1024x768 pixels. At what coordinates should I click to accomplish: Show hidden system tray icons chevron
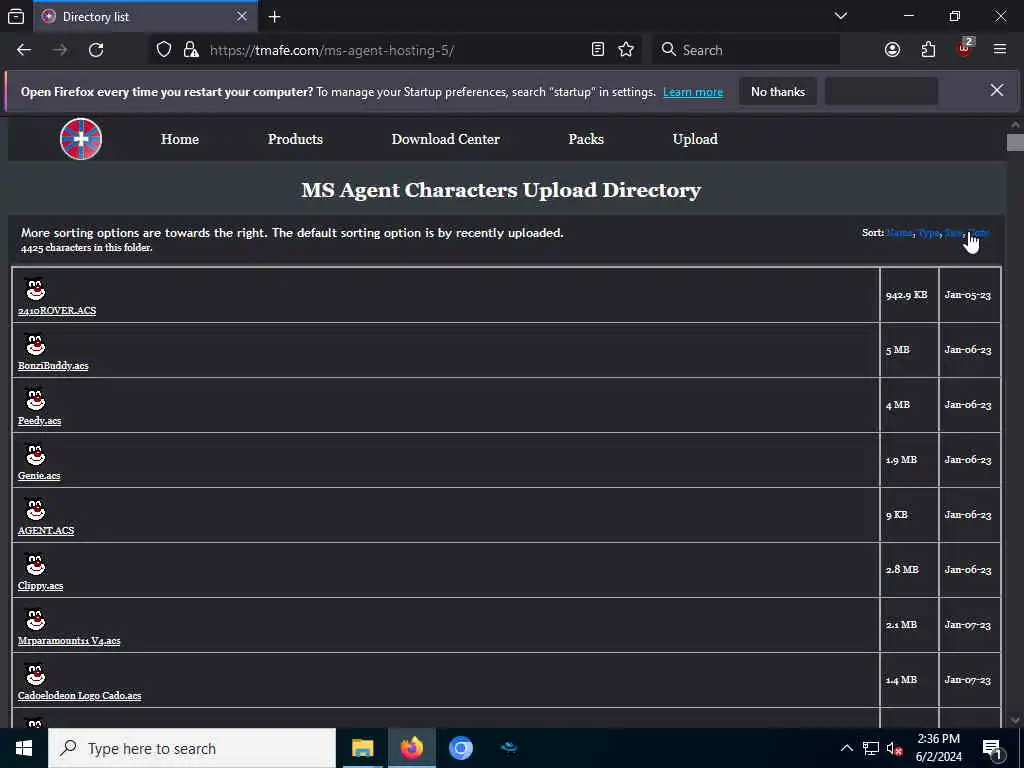(846, 748)
